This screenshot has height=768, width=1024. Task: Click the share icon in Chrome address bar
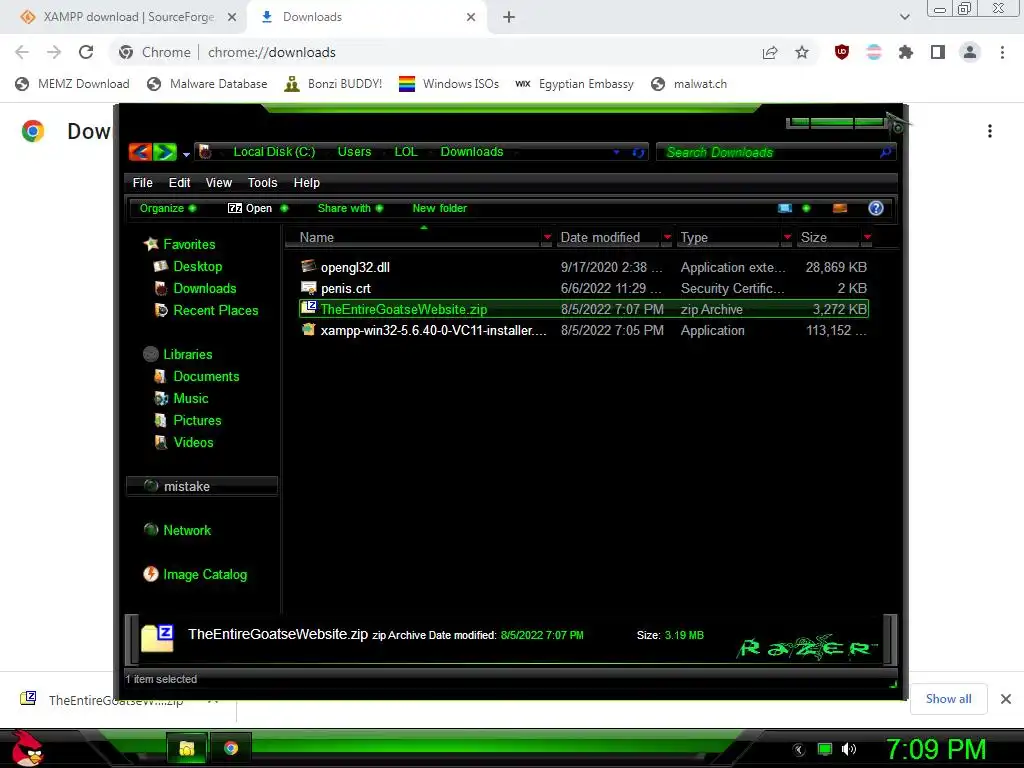coord(770,52)
